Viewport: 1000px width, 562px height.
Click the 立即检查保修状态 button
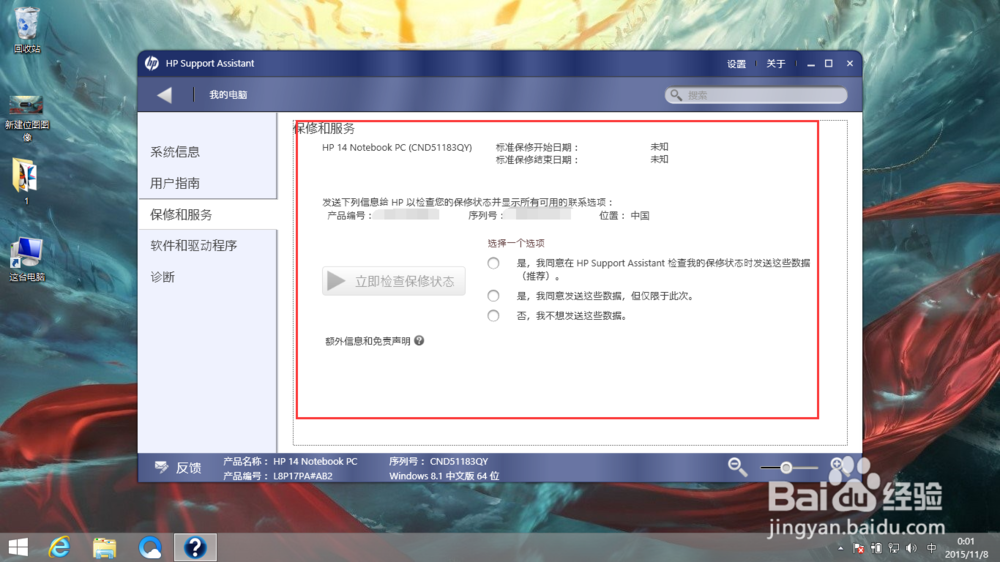coord(393,281)
